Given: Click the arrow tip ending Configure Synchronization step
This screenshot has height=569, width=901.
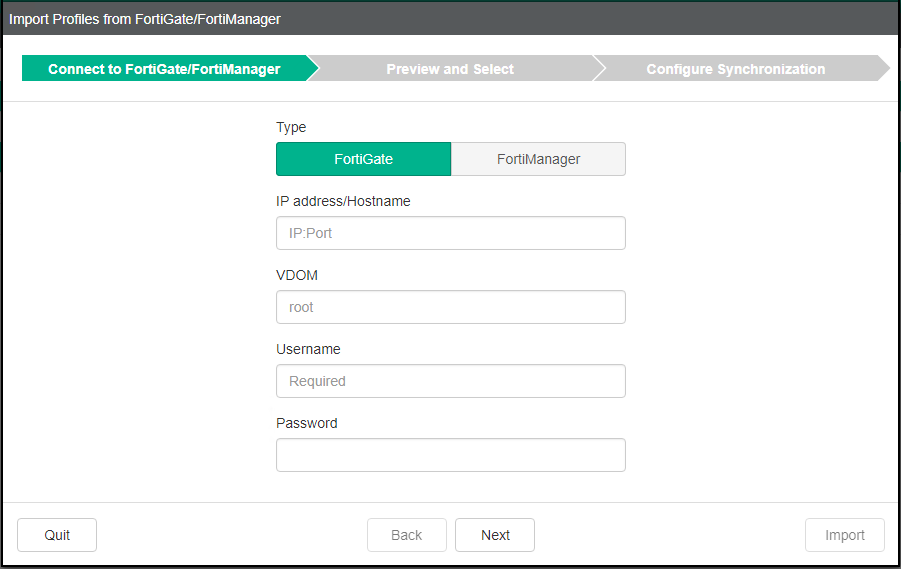Looking at the screenshot, I should pyautogui.click(x=883, y=69).
